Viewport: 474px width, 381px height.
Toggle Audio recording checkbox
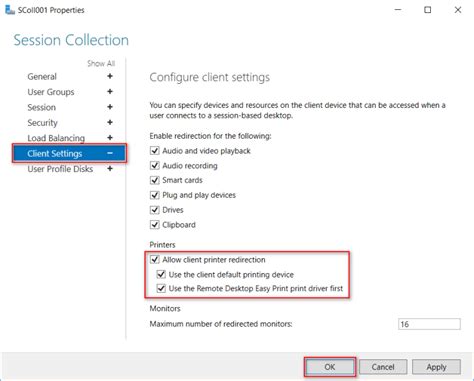(155, 165)
